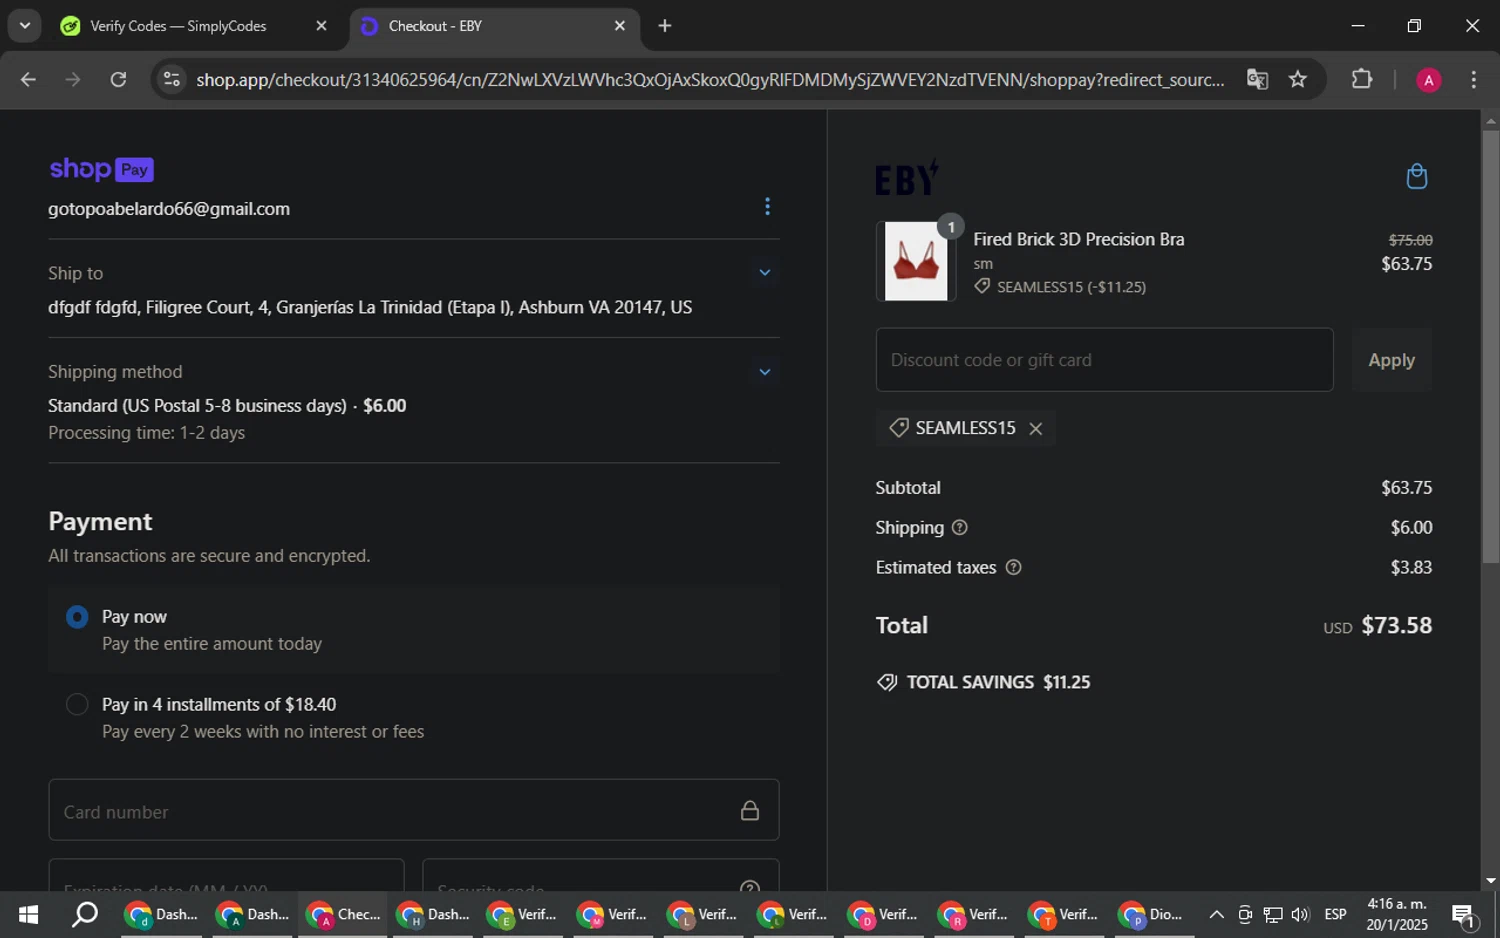The image size is (1500, 938).
Task: Open the tab search dropdown arrow
Action: [25, 26]
